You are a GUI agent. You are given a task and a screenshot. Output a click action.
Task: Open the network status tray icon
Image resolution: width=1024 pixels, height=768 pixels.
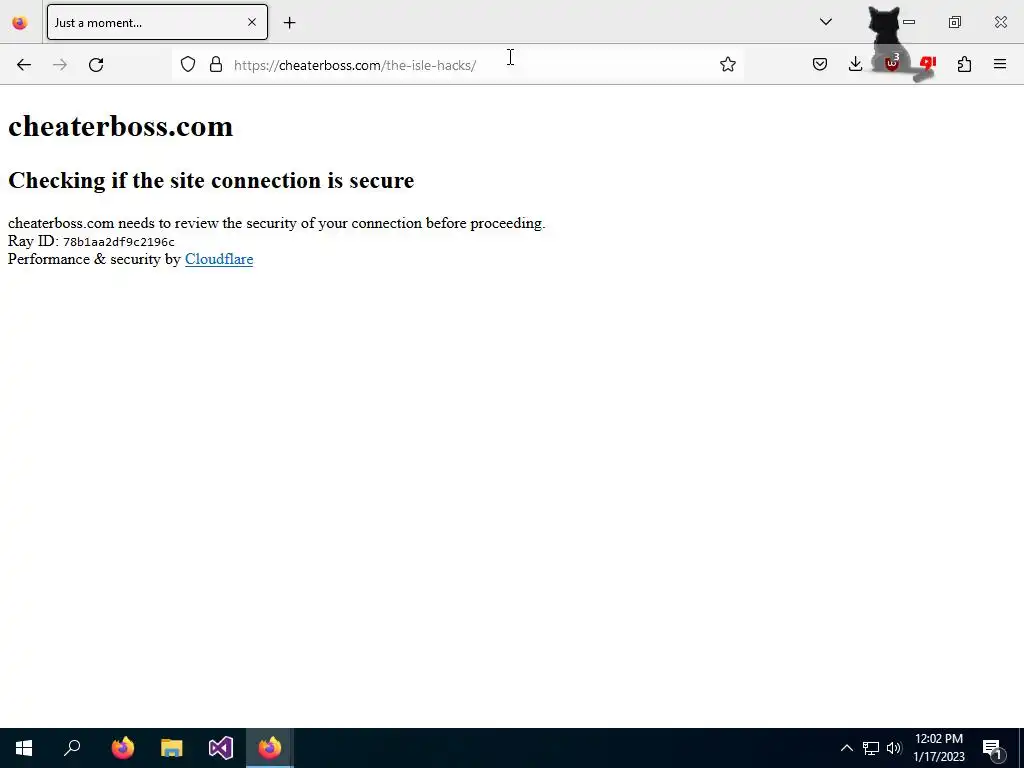[871, 748]
